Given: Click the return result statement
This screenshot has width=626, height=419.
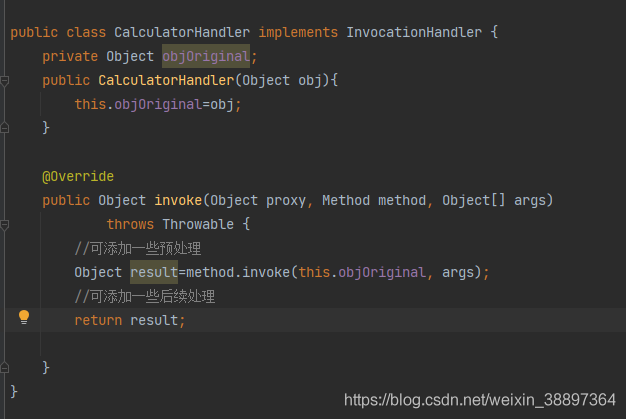Looking at the screenshot, I should [130, 320].
